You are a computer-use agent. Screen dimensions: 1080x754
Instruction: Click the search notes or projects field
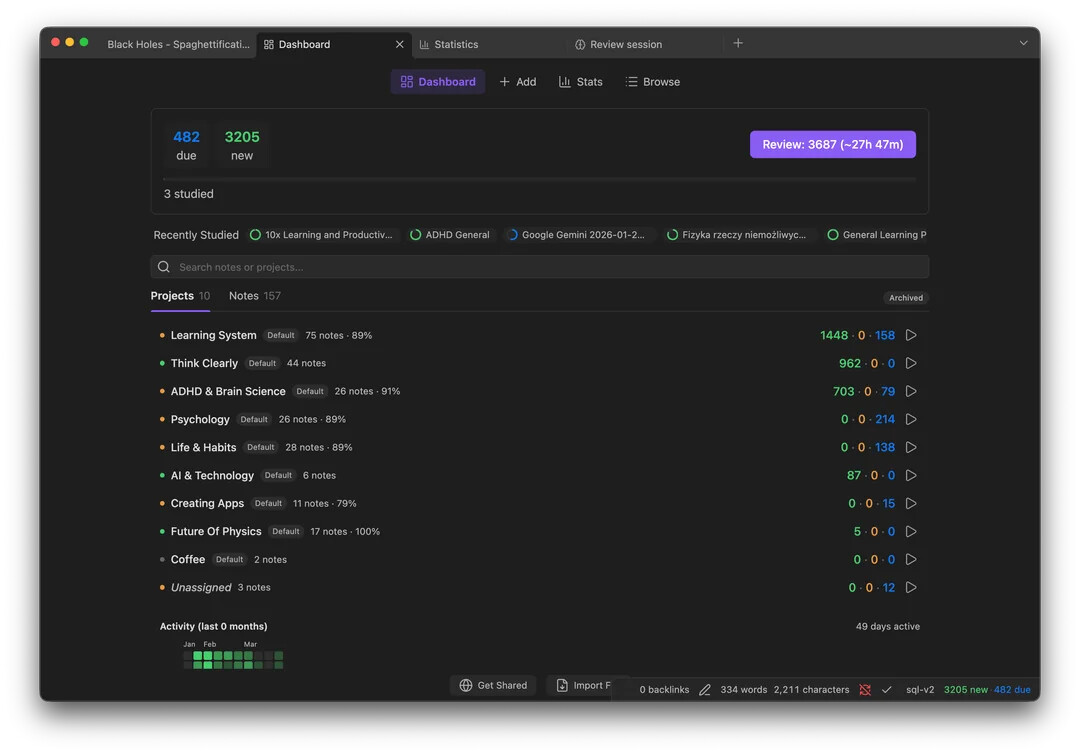(x=540, y=267)
